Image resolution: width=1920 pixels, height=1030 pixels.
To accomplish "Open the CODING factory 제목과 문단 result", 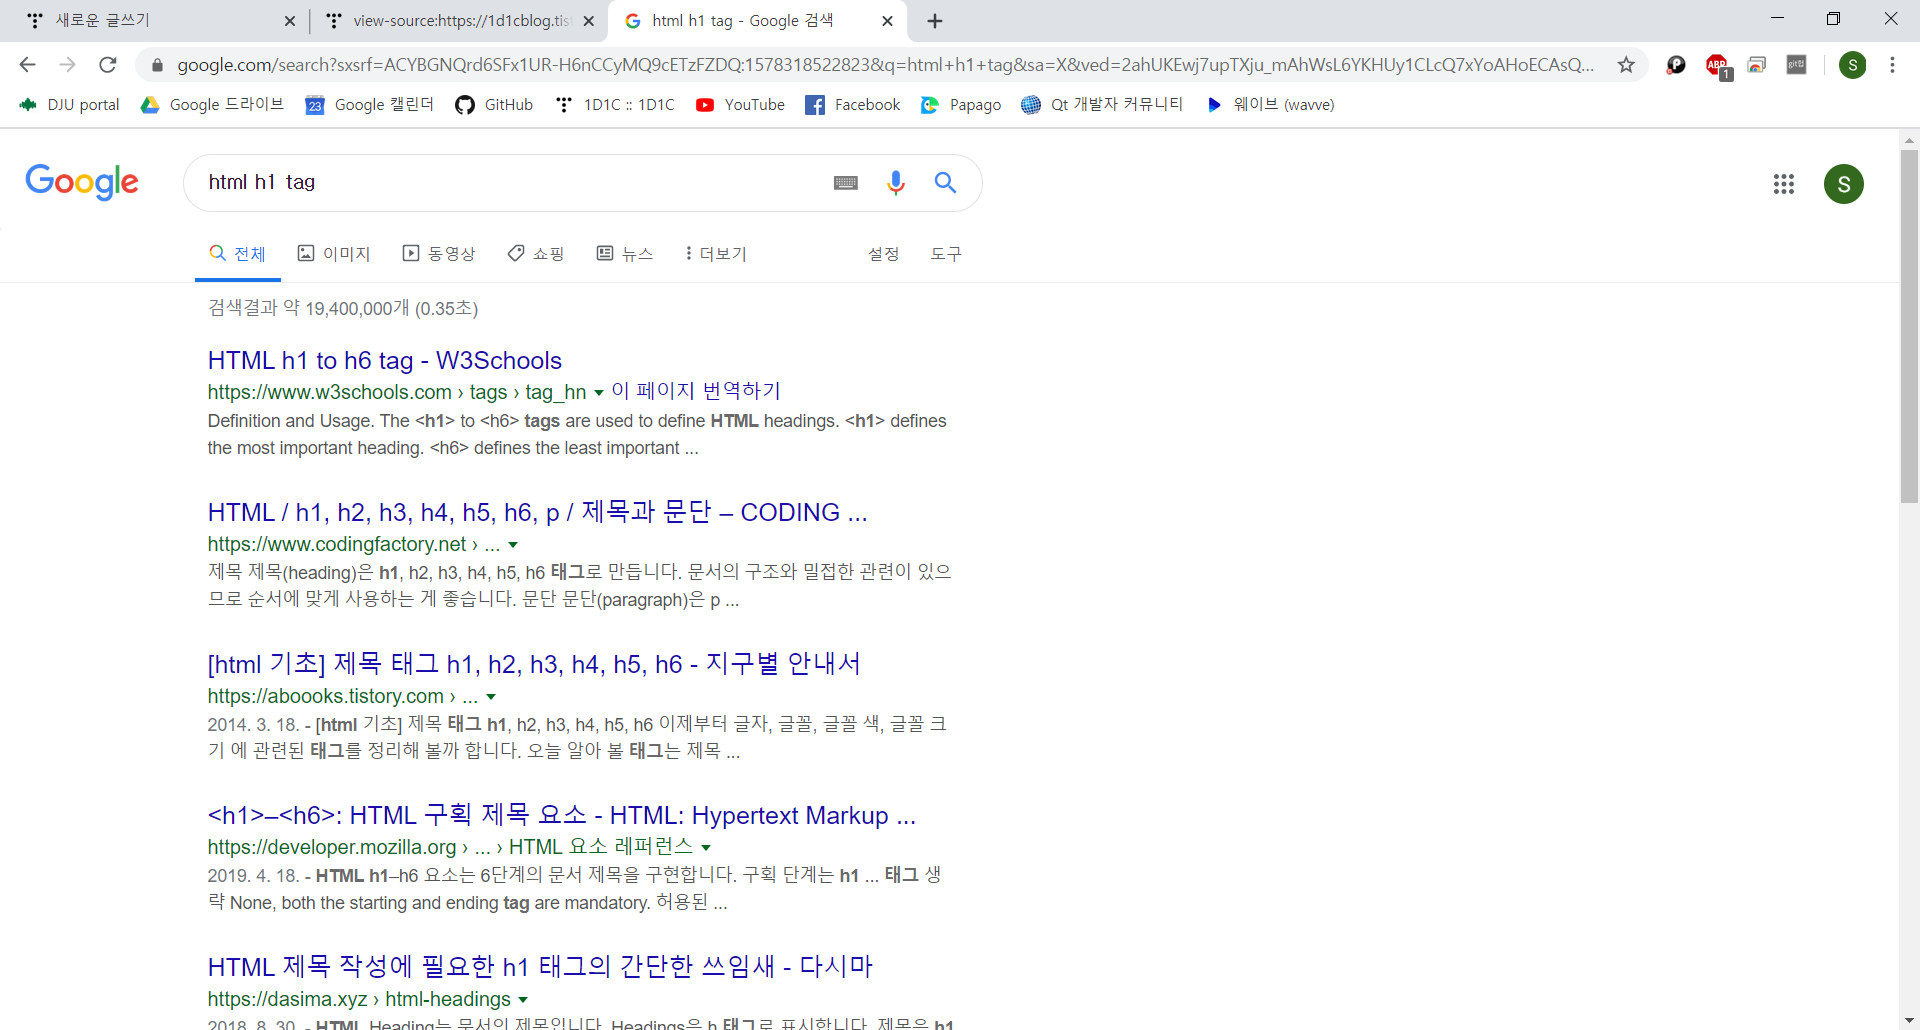I will point(538,513).
